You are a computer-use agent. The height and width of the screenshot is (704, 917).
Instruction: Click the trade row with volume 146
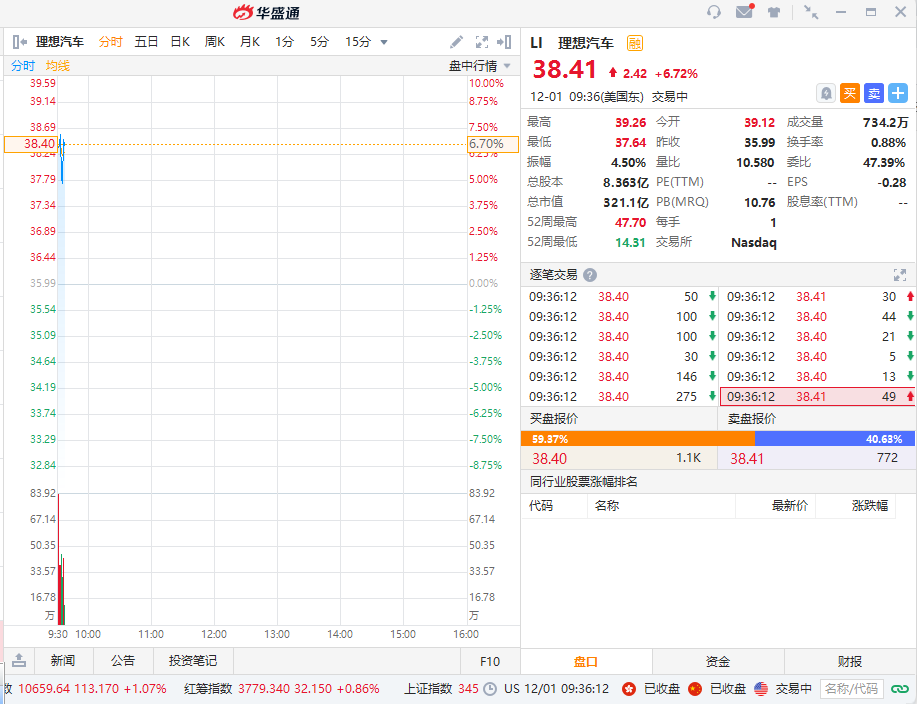619,377
